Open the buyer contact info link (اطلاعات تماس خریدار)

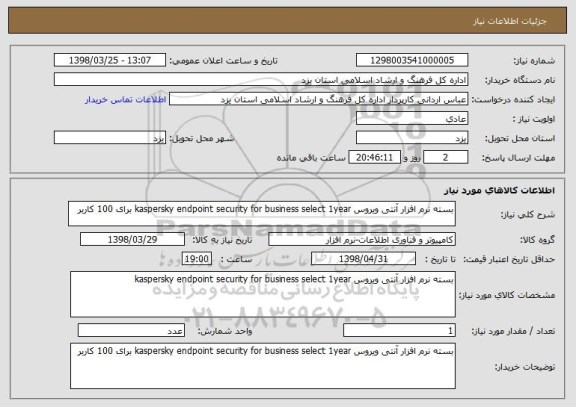(125, 100)
